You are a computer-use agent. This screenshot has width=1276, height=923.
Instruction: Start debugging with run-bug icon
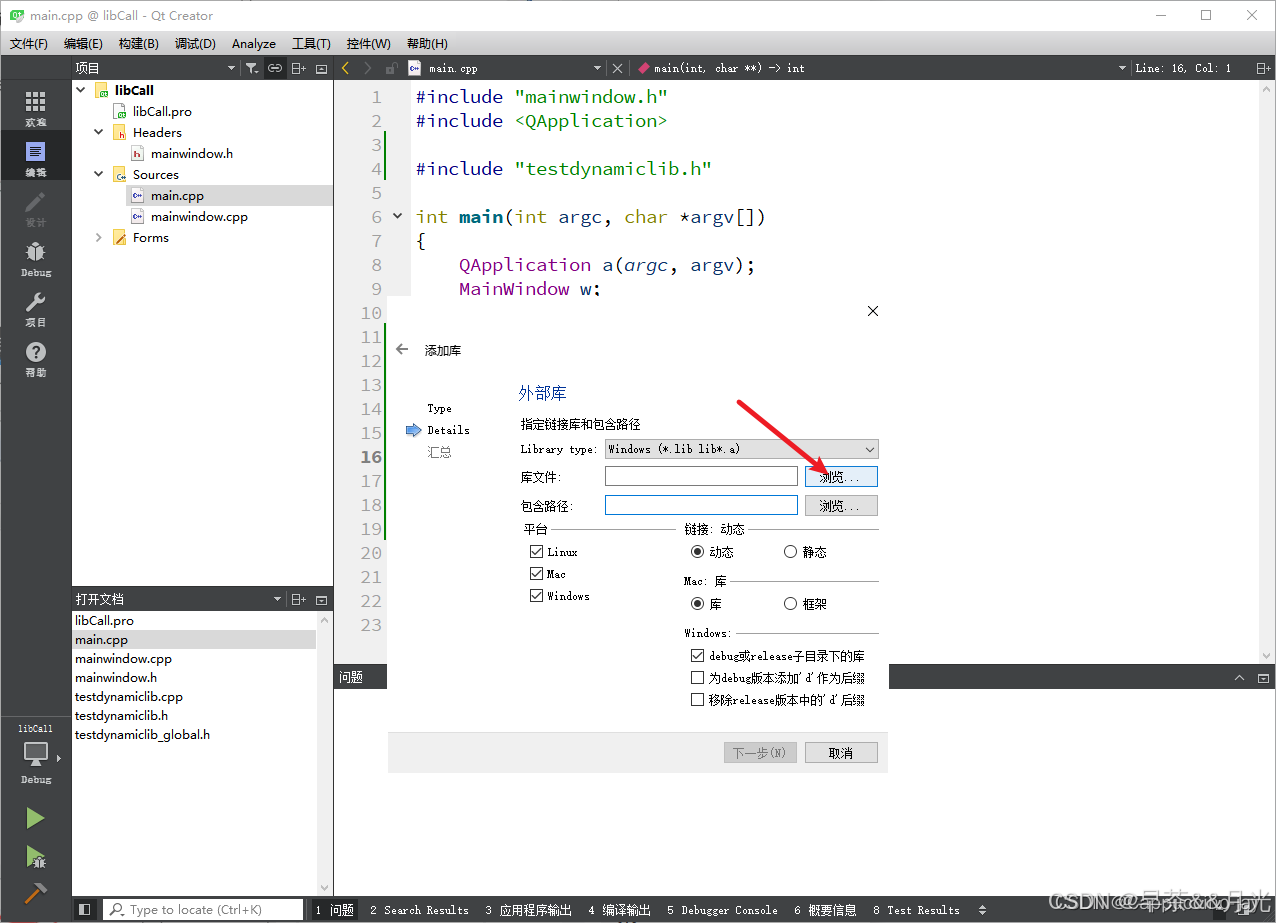point(35,856)
